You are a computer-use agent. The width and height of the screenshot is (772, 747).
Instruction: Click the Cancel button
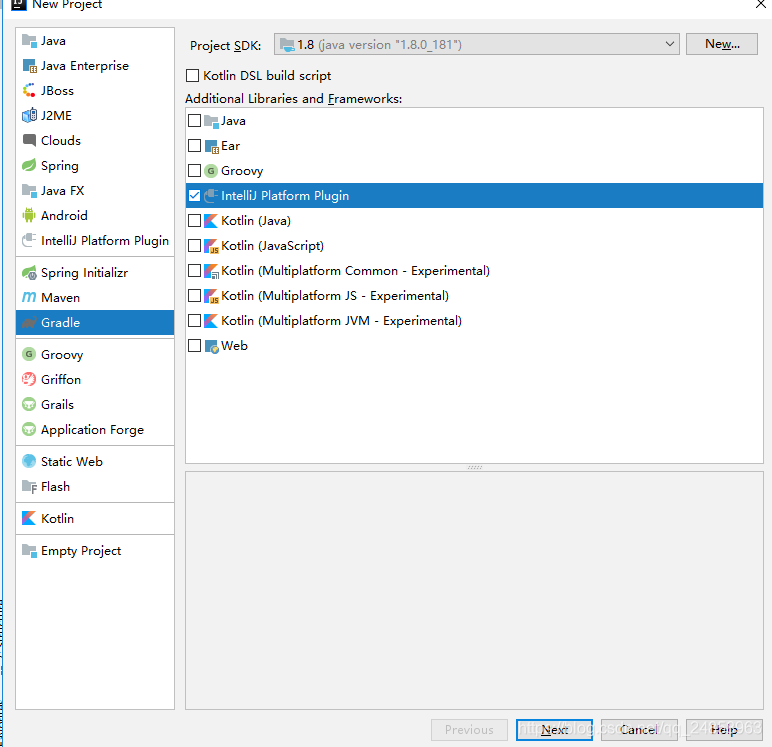639,730
